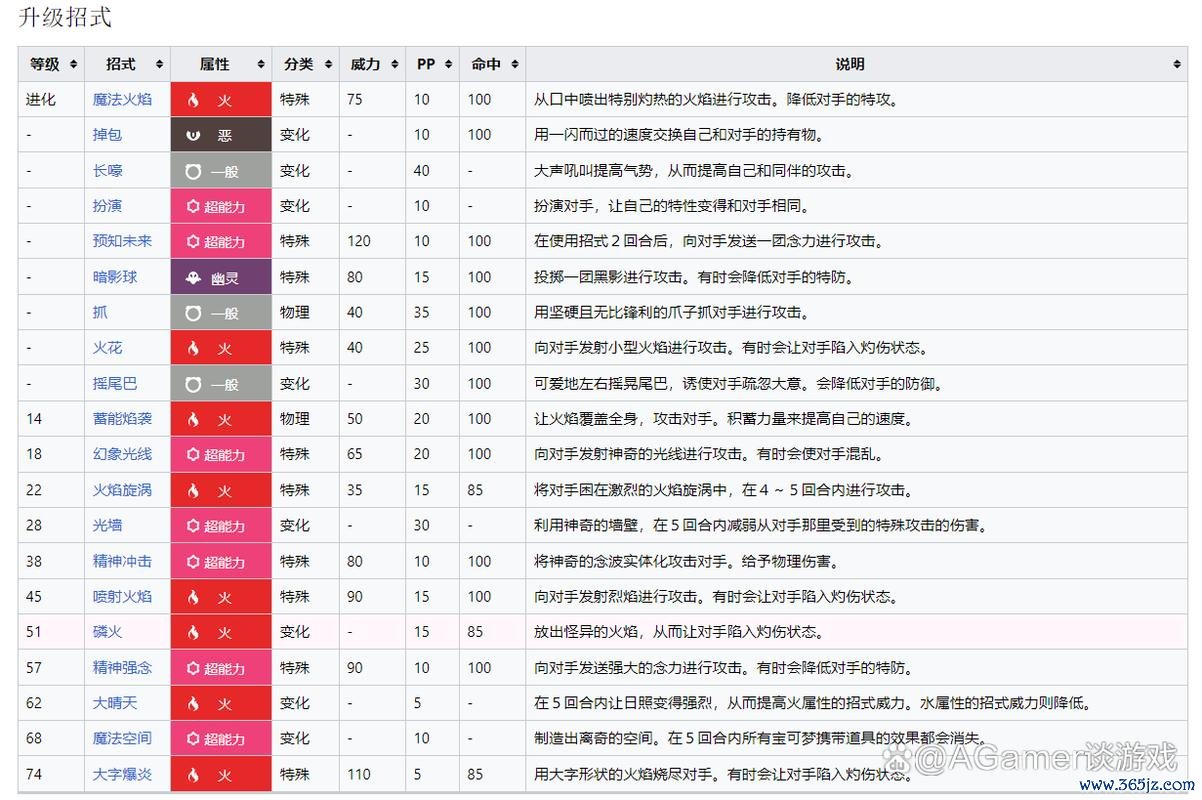Screen dimensions: 1202x800
Task: Sort table by 分类 column arrows
Action: pyautogui.click(x=329, y=64)
